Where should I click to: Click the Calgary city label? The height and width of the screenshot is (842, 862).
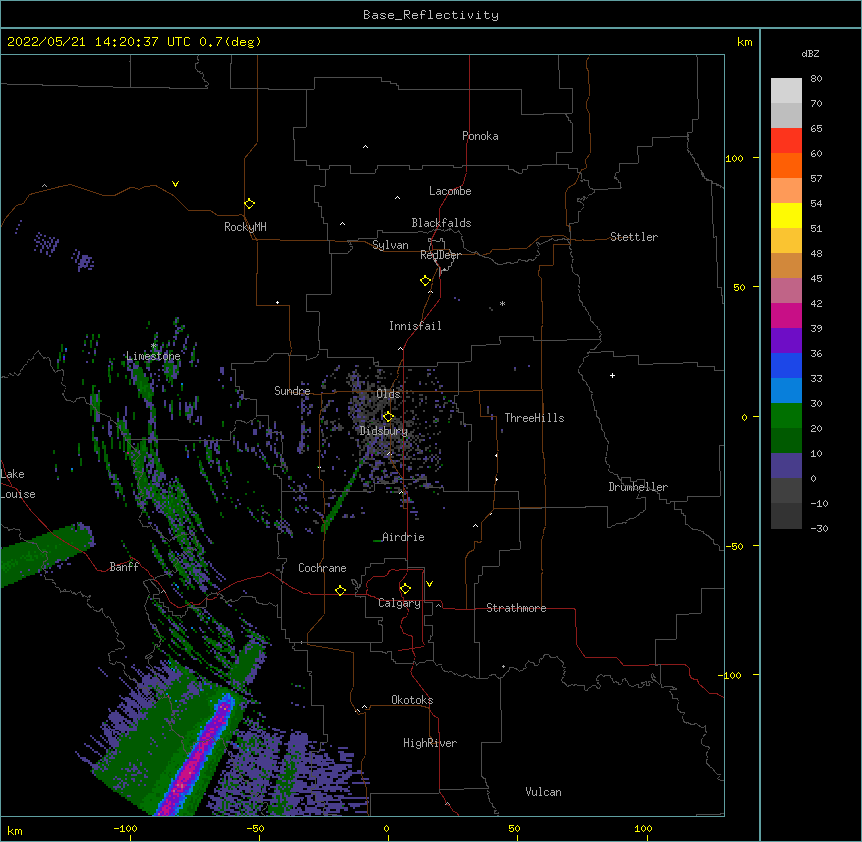[x=399, y=603]
